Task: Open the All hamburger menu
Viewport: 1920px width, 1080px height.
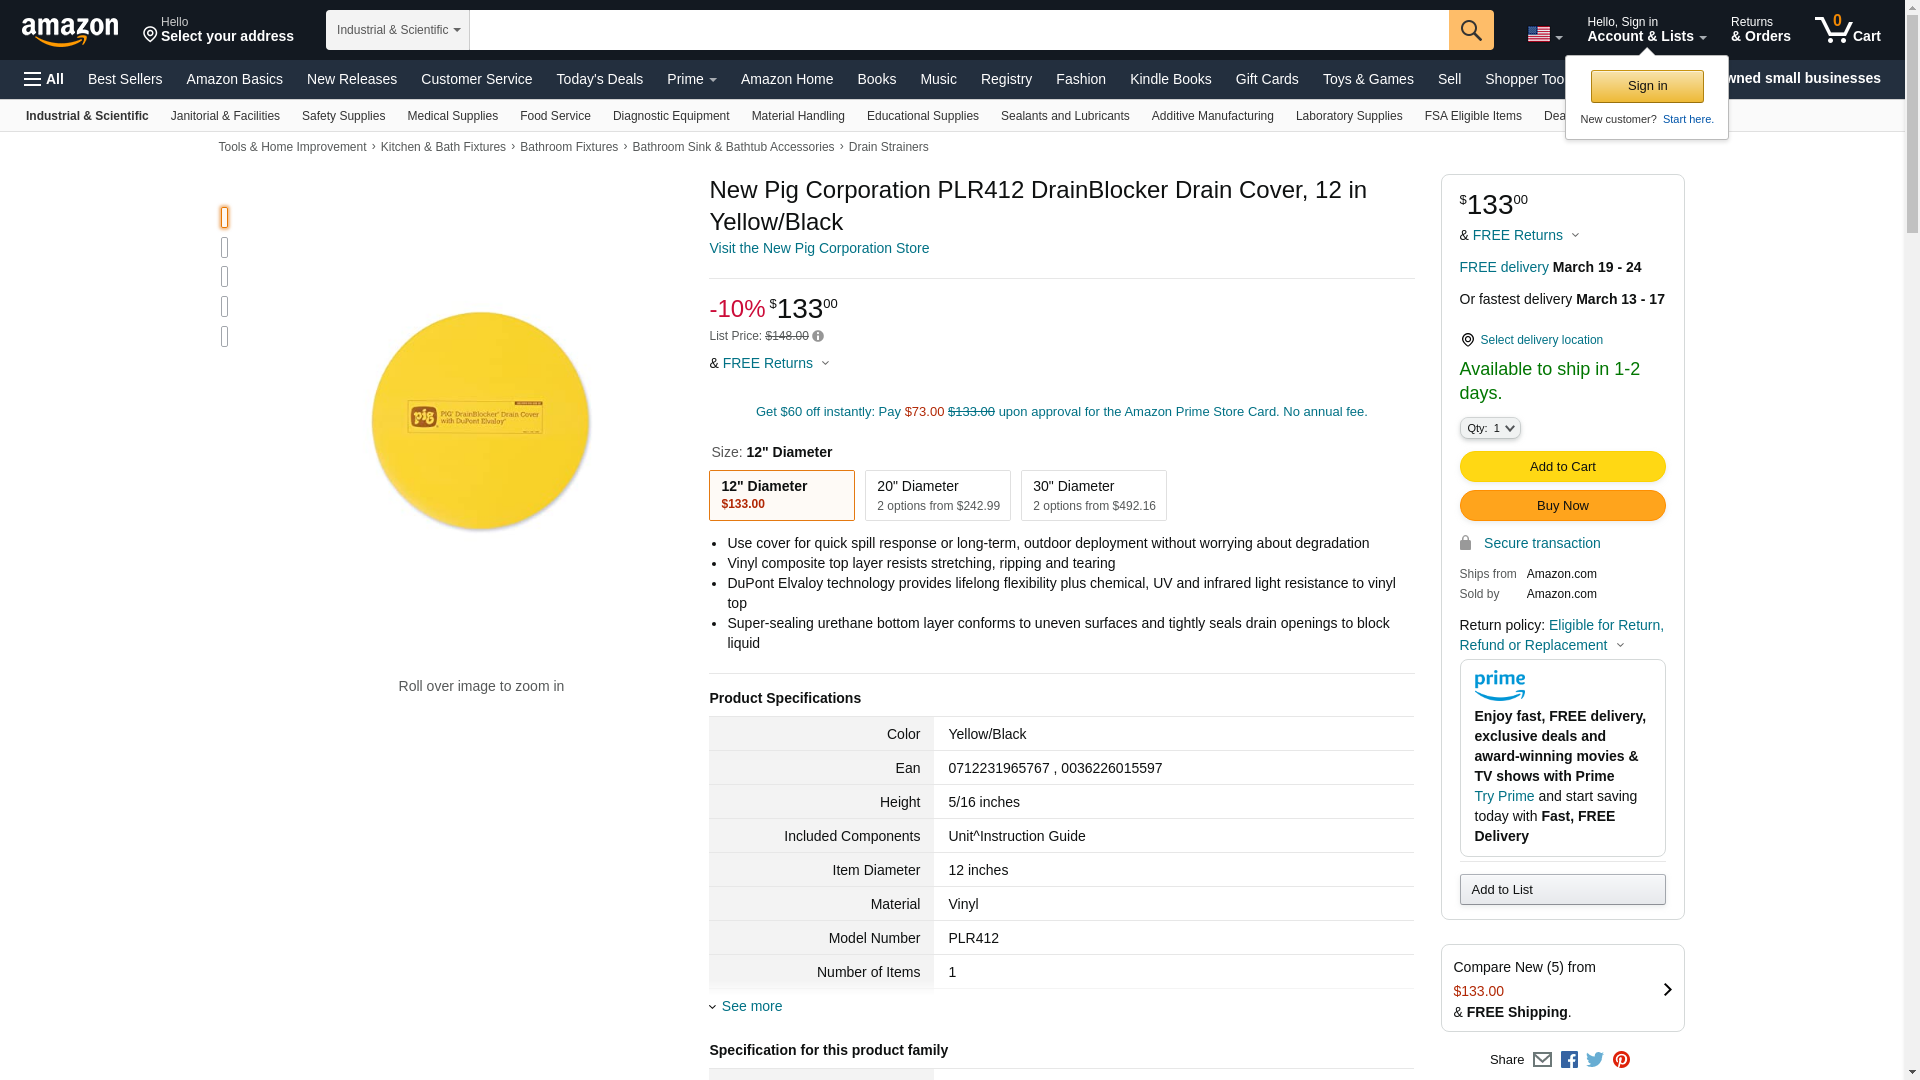Action: [44, 79]
